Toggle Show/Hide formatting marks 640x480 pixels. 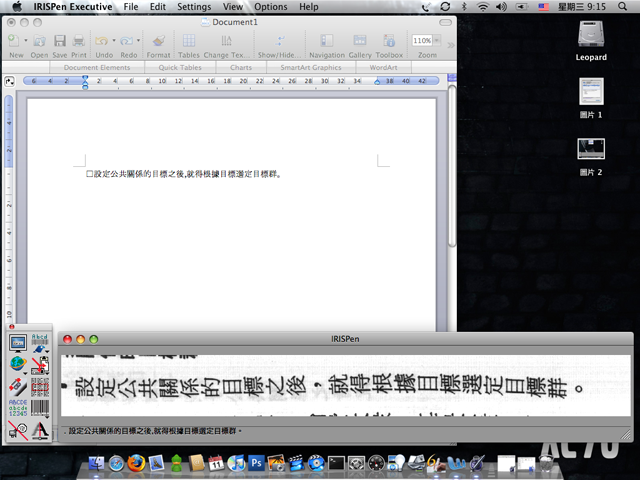(280, 46)
